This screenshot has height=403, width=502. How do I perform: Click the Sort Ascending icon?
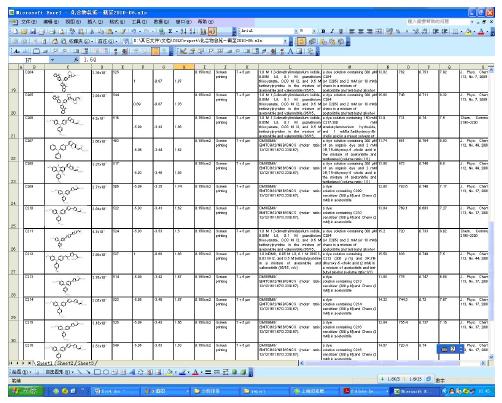(183, 31)
